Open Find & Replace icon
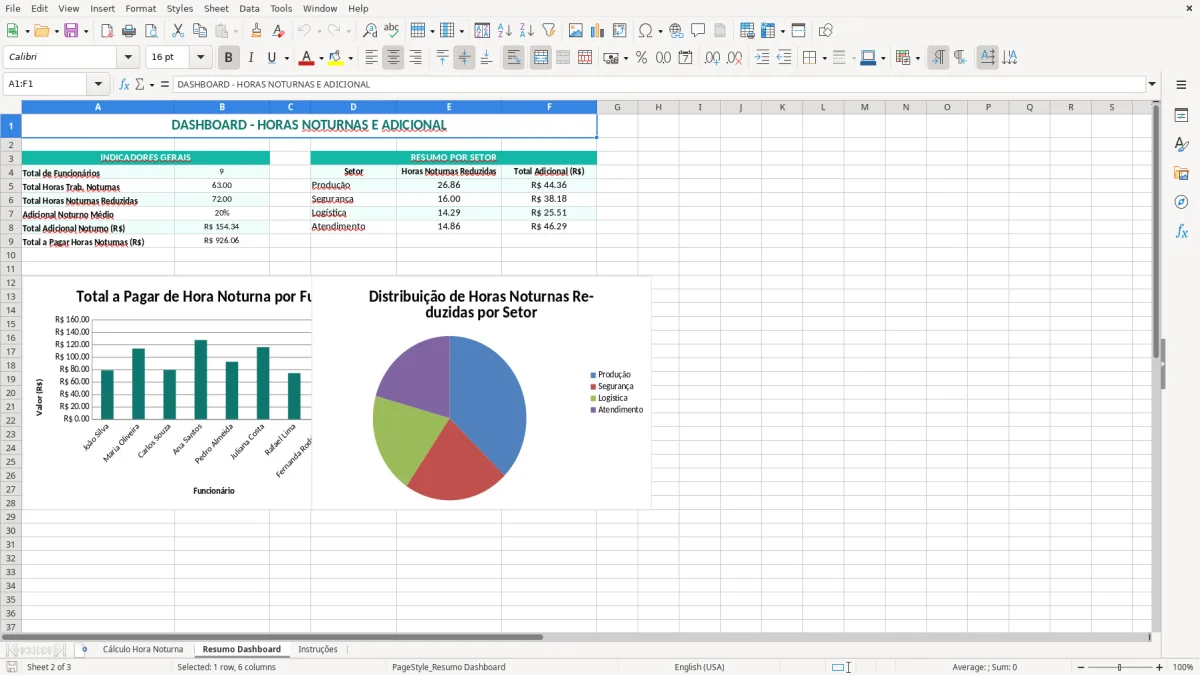The image size is (1200, 675). (370, 31)
